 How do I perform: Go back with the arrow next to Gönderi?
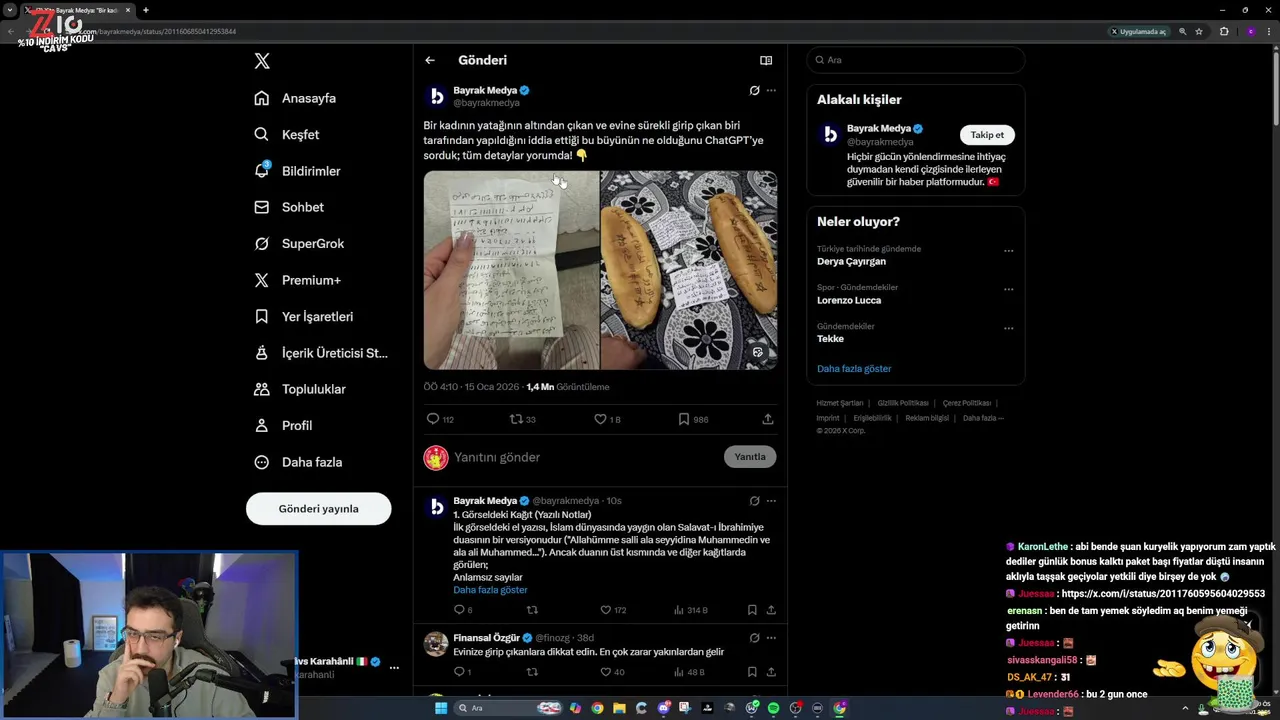[x=430, y=60]
